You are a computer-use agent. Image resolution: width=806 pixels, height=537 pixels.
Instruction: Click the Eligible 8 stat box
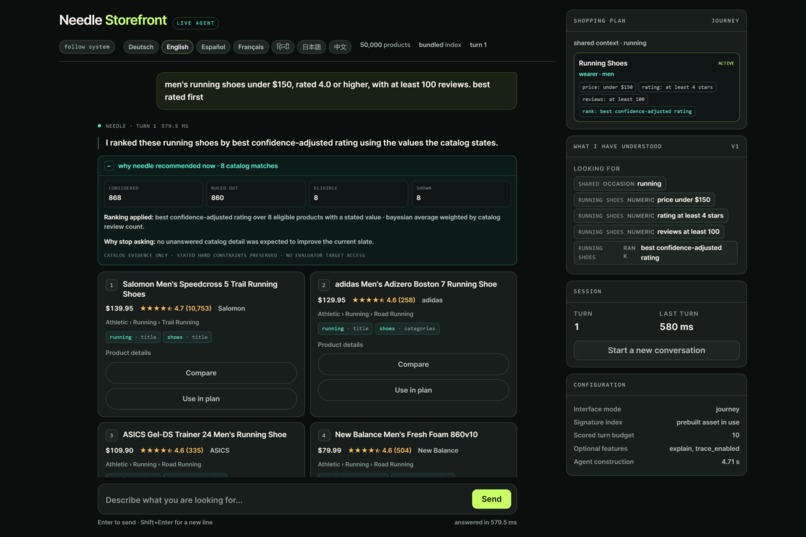(x=358, y=194)
